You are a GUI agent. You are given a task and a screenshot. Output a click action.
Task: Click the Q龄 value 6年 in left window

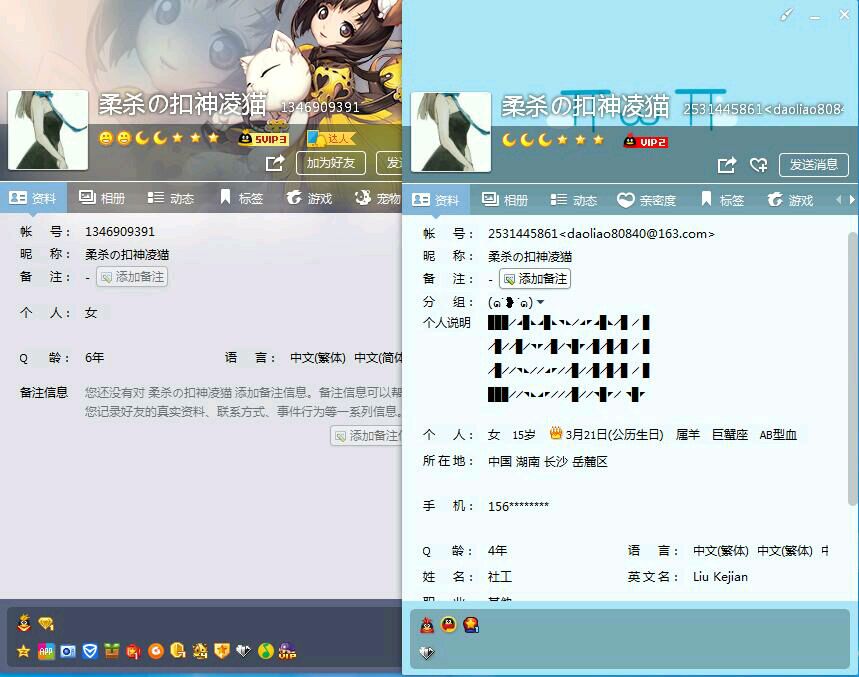click(x=95, y=358)
